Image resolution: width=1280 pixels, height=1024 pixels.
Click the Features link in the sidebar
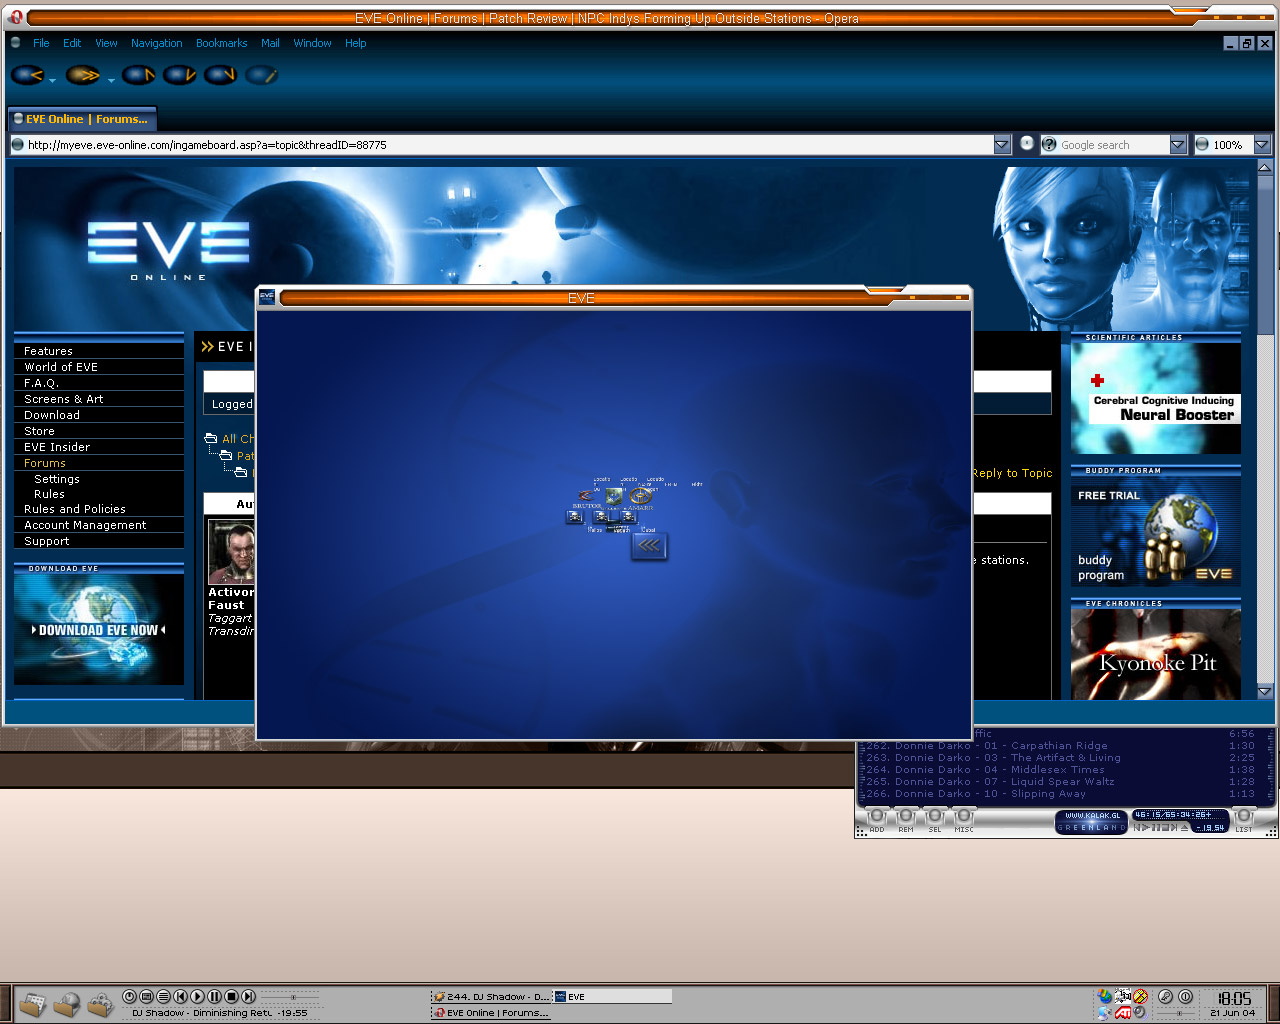click(x=48, y=351)
